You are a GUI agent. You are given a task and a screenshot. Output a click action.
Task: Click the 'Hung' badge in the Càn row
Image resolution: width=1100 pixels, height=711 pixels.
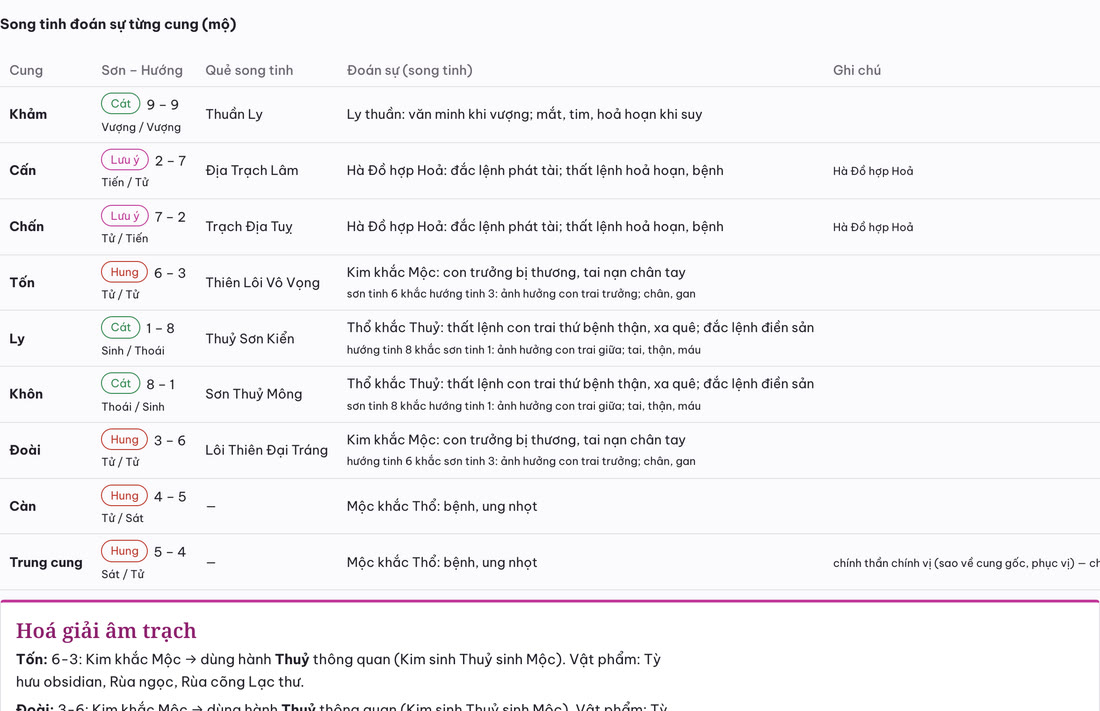tap(124, 496)
